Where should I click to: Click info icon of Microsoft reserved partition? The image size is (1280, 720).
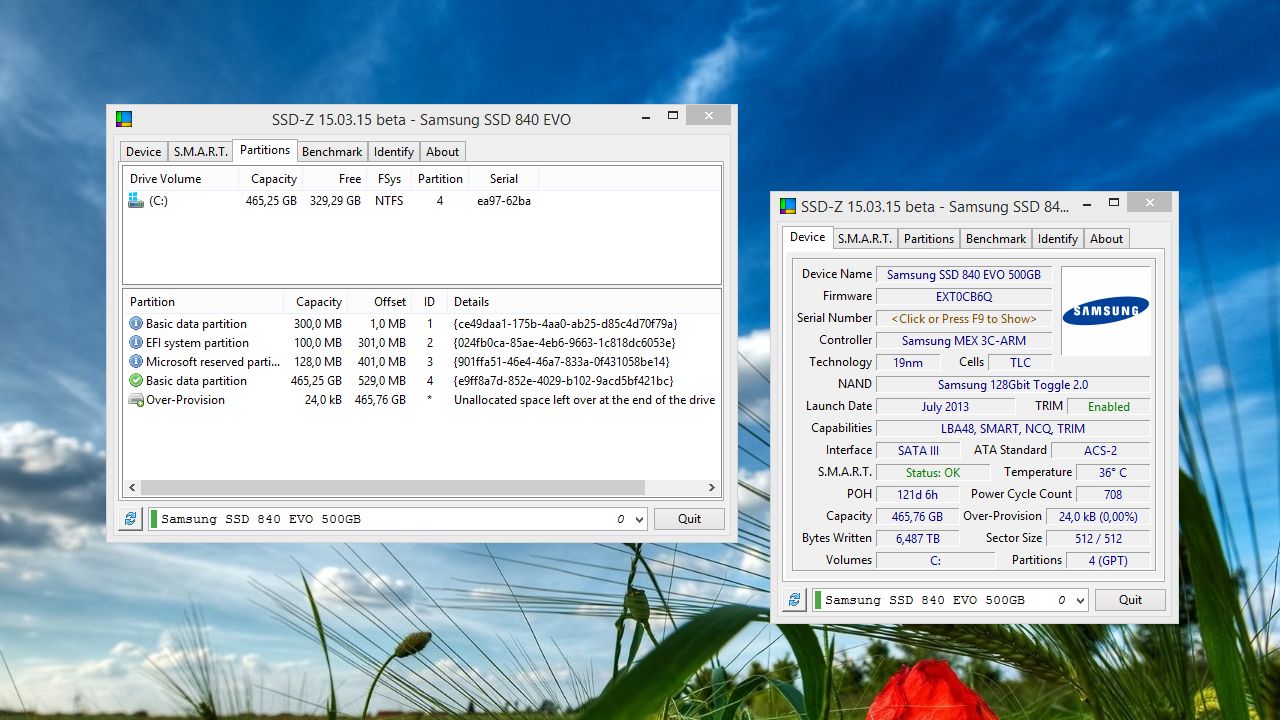[136, 362]
